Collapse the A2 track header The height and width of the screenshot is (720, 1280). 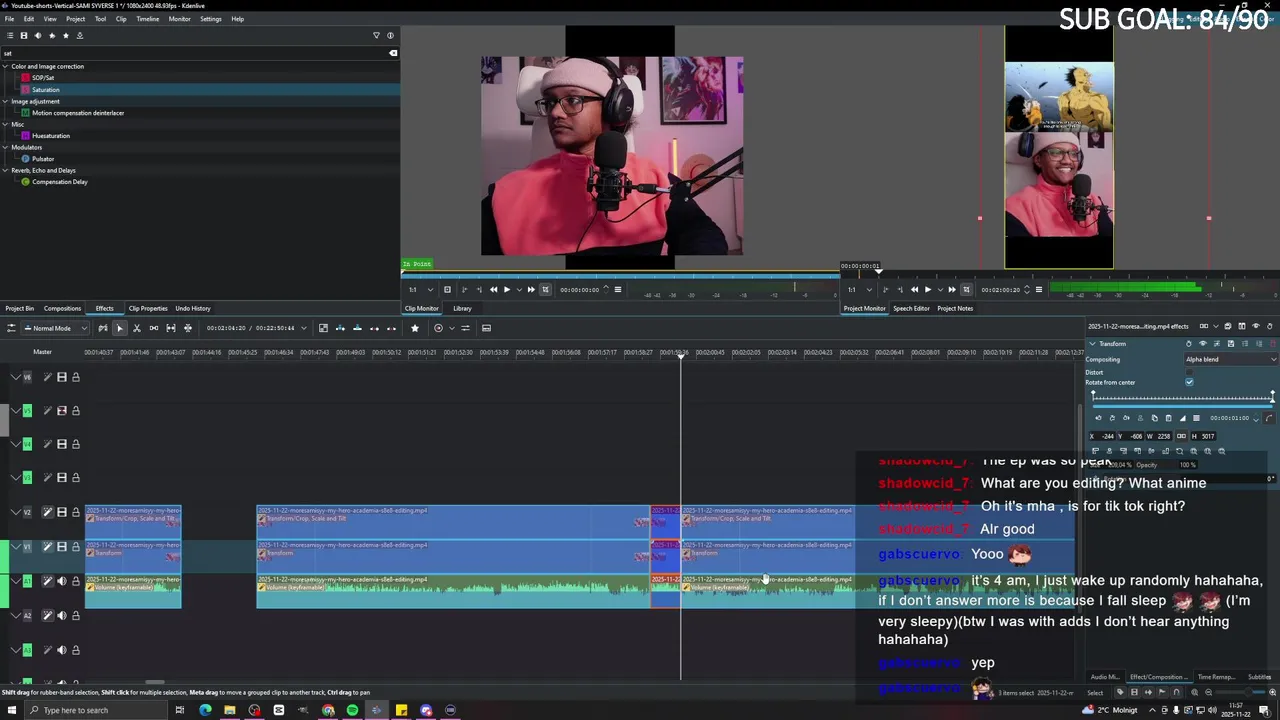[15, 615]
